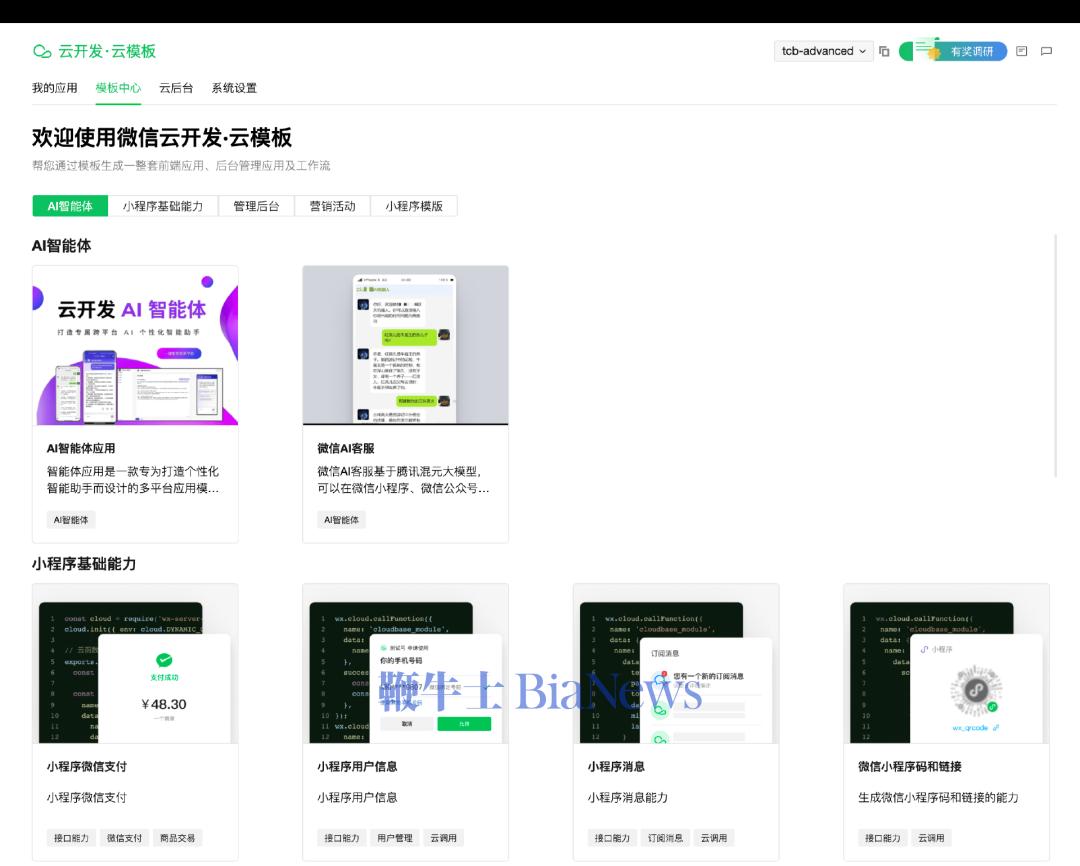Open the document icon in the top-right header

pyautogui.click(x=1021, y=52)
